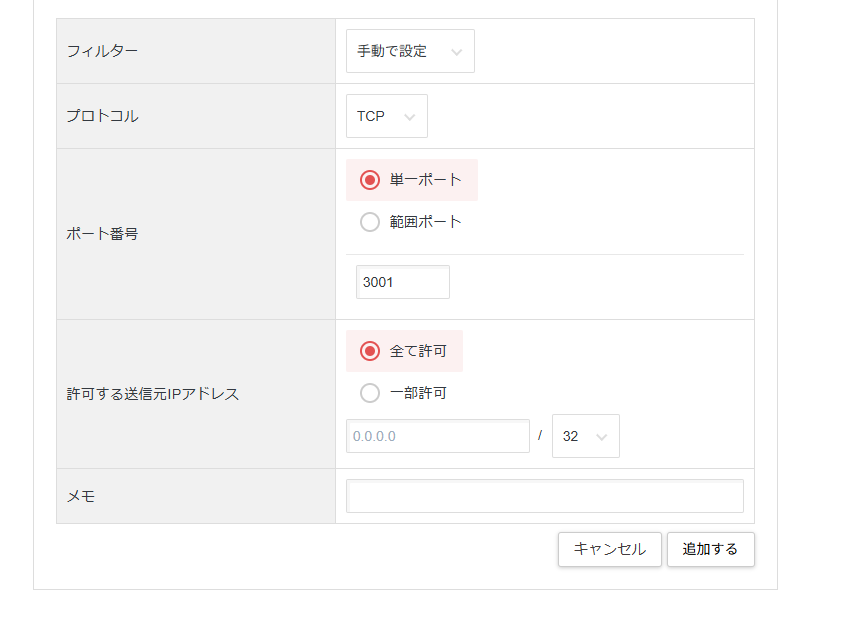The width and height of the screenshot is (865, 637).
Task: Open the subnet prefix dropdown showing 32
Action: (x=585, y=435)
